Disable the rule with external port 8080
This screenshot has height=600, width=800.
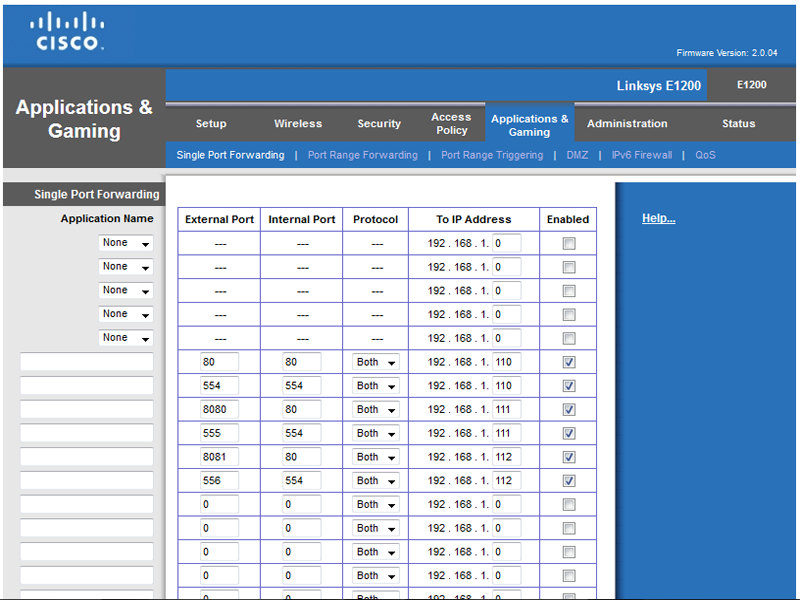[x=569, y=410]
